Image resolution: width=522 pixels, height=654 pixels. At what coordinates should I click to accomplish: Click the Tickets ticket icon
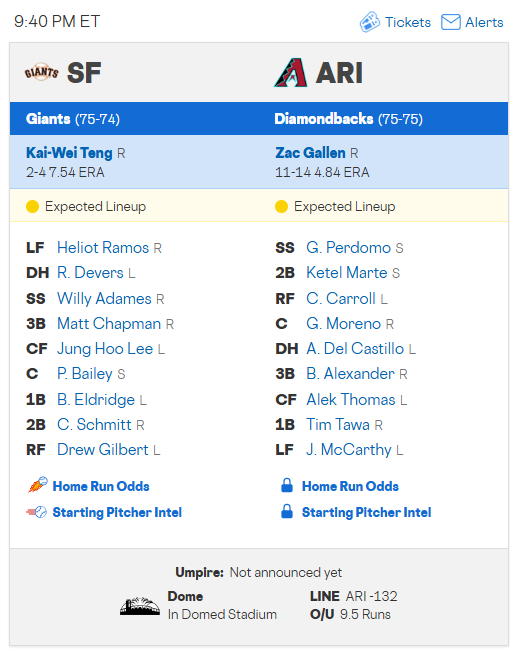369,22
